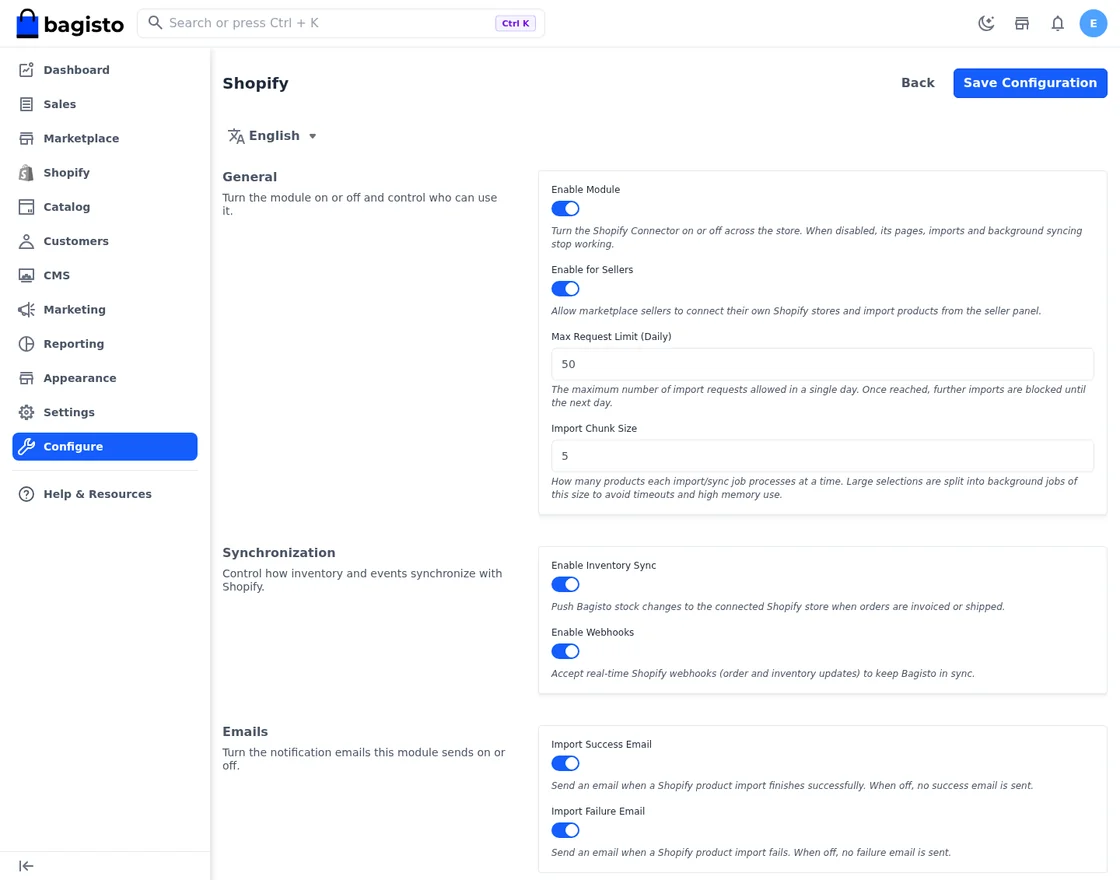
Task: Click the Reporting chart icon
Action: point(26,344)
